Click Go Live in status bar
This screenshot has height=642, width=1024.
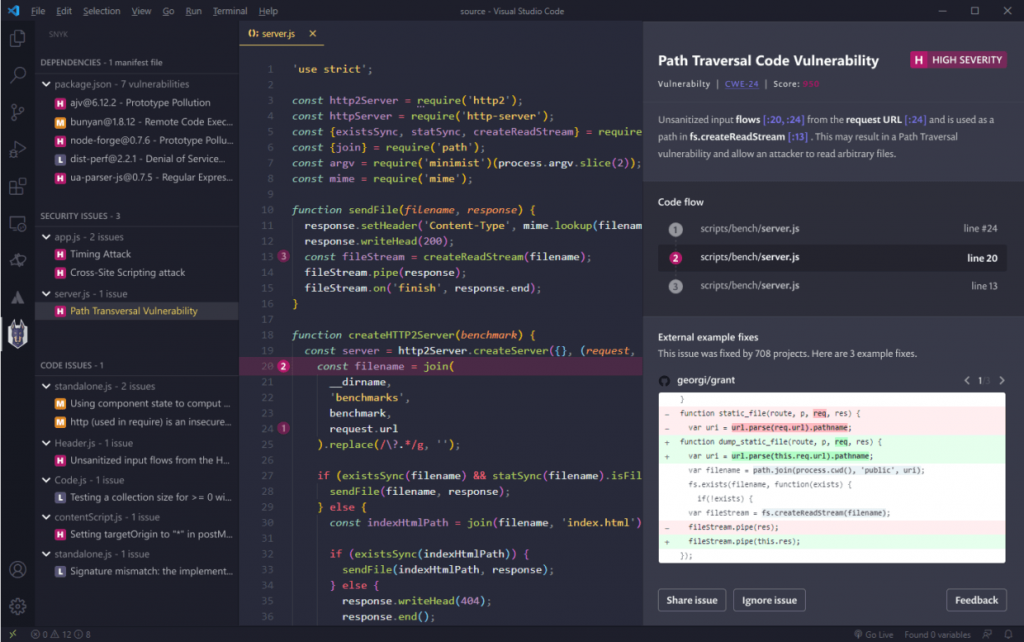coord(873,634)
